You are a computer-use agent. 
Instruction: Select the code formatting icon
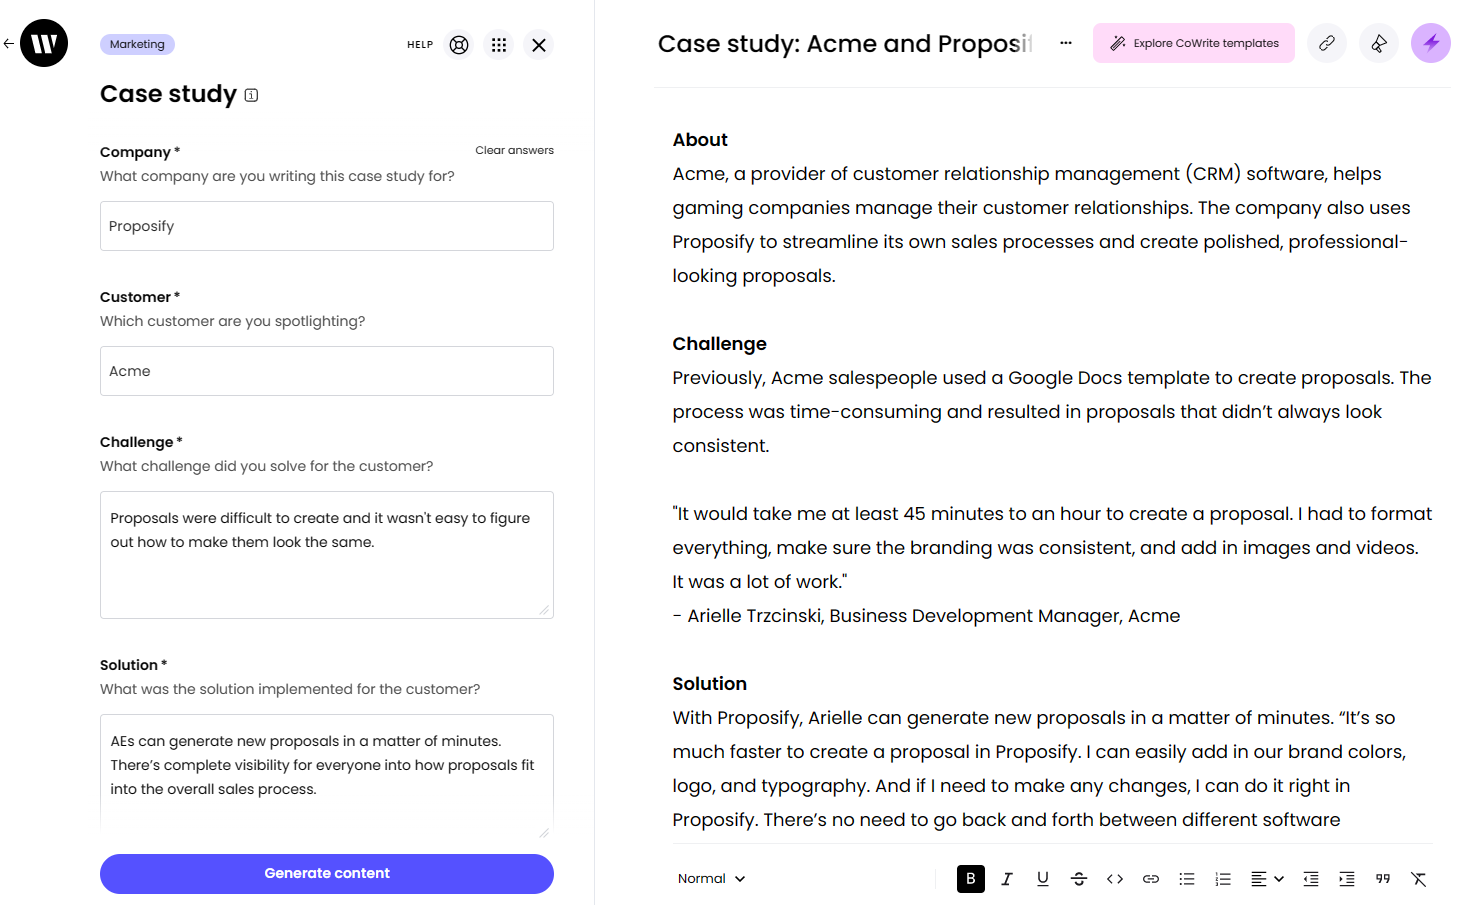pyautogui.click(x=1115, y=879)
